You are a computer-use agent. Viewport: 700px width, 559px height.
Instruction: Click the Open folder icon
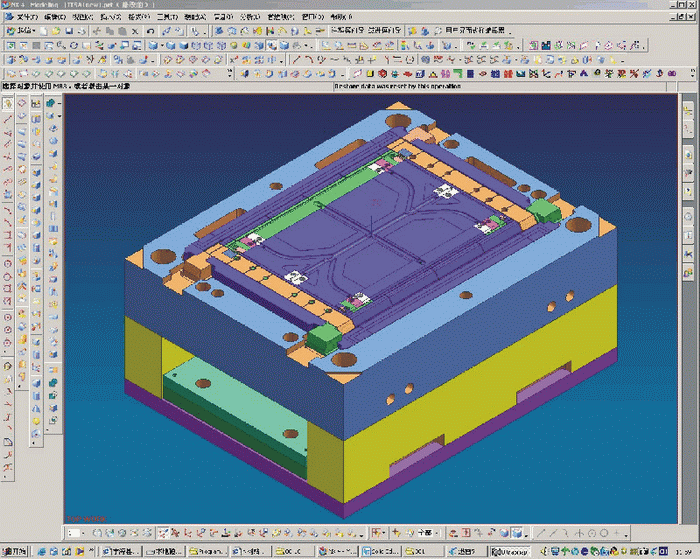coord(58,31)
